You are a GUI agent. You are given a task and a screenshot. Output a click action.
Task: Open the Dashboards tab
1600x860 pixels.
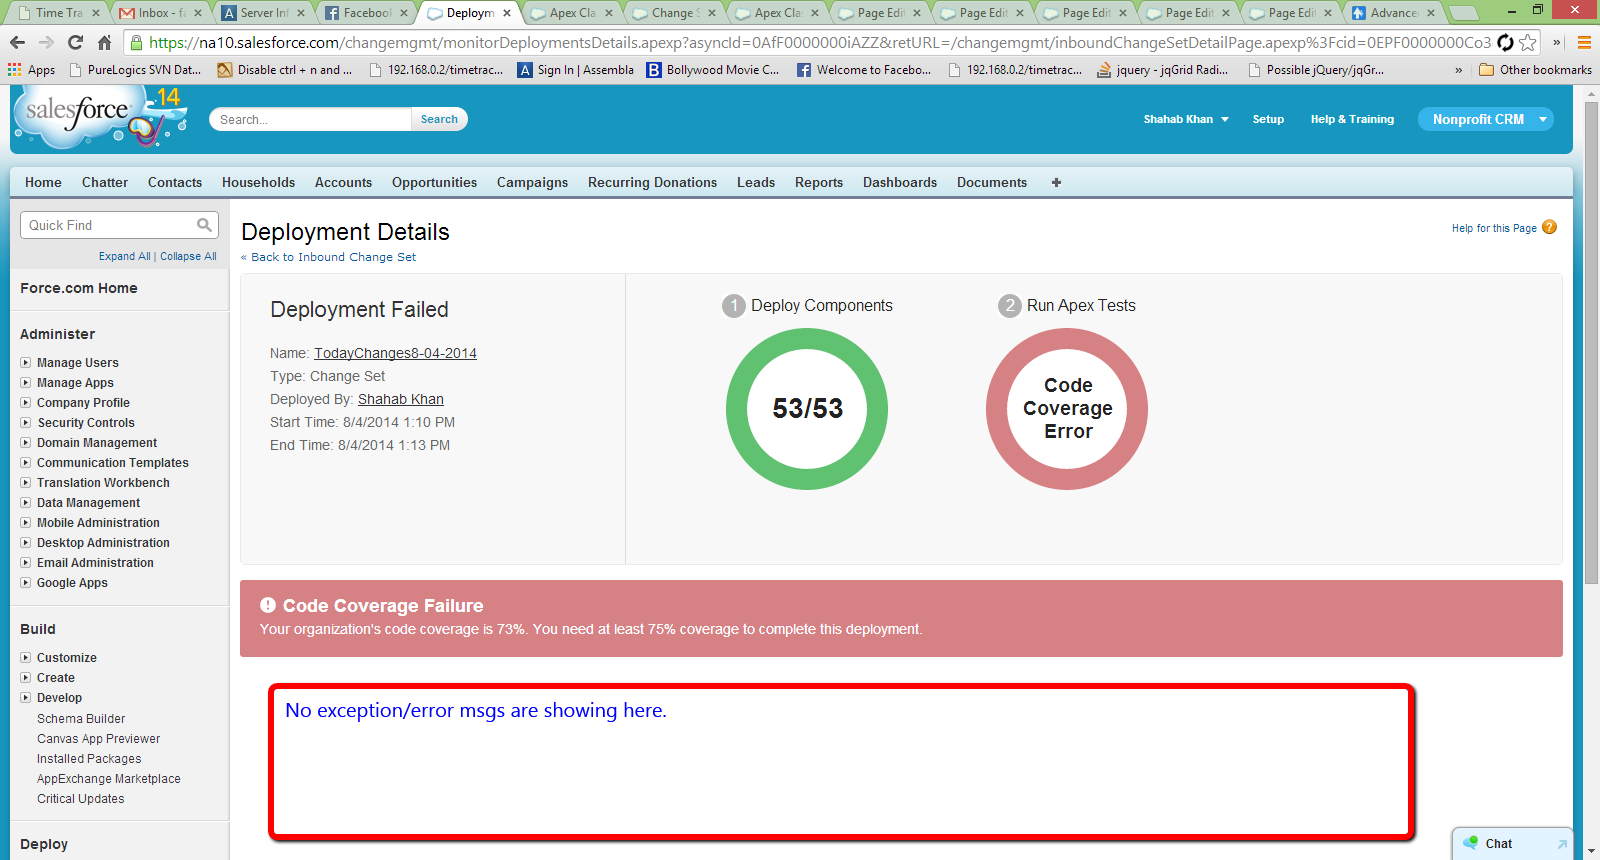[899, 182]
